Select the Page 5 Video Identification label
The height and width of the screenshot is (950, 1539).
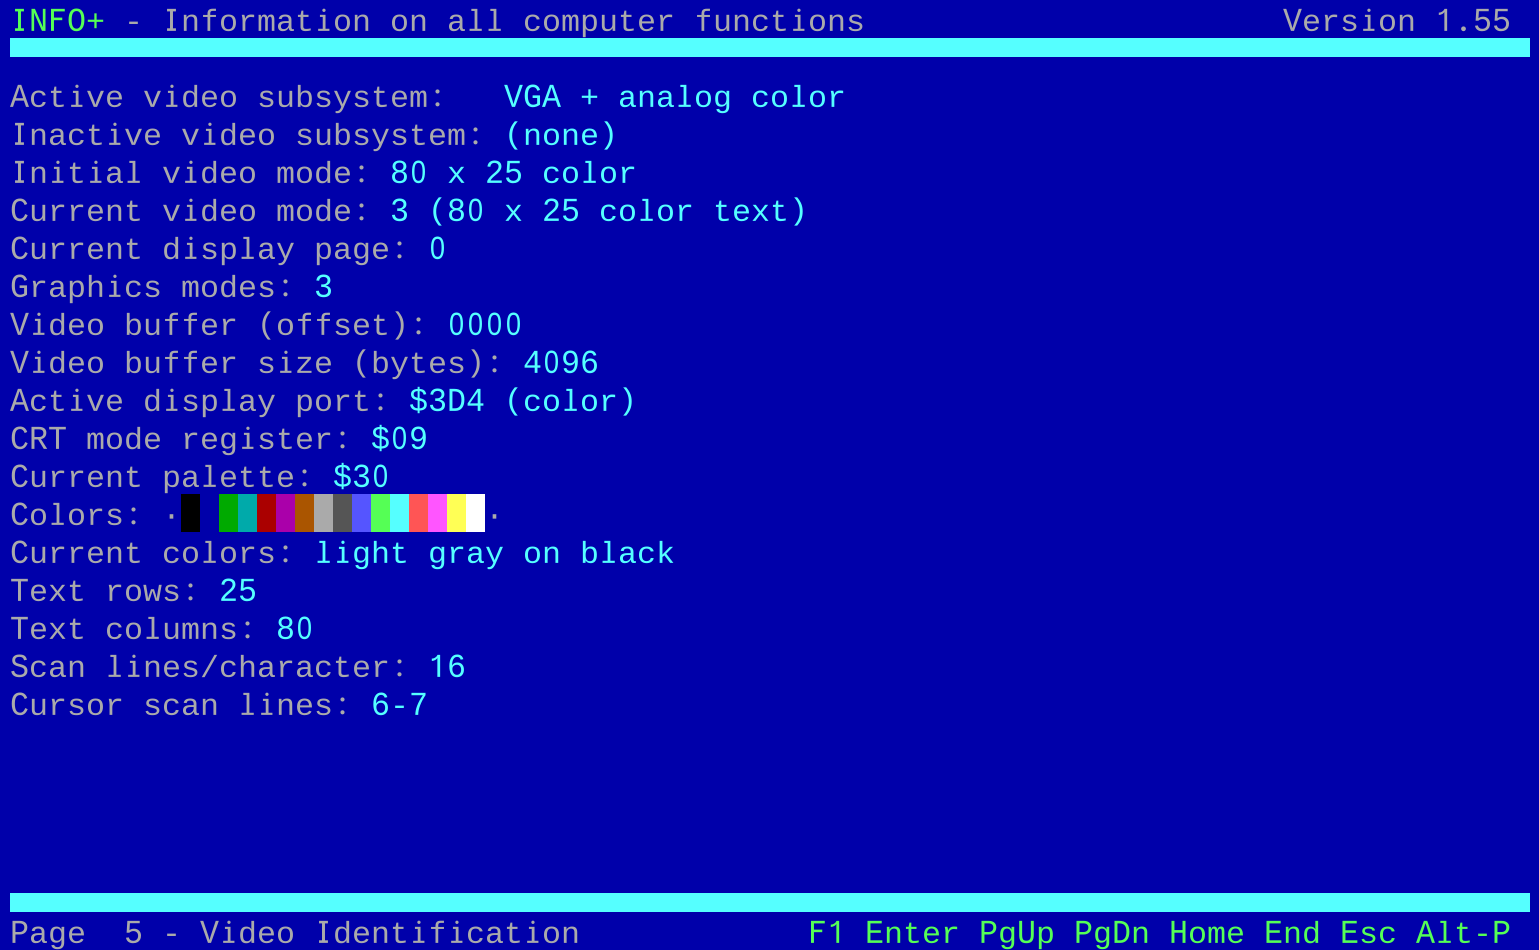click(295, 933)
